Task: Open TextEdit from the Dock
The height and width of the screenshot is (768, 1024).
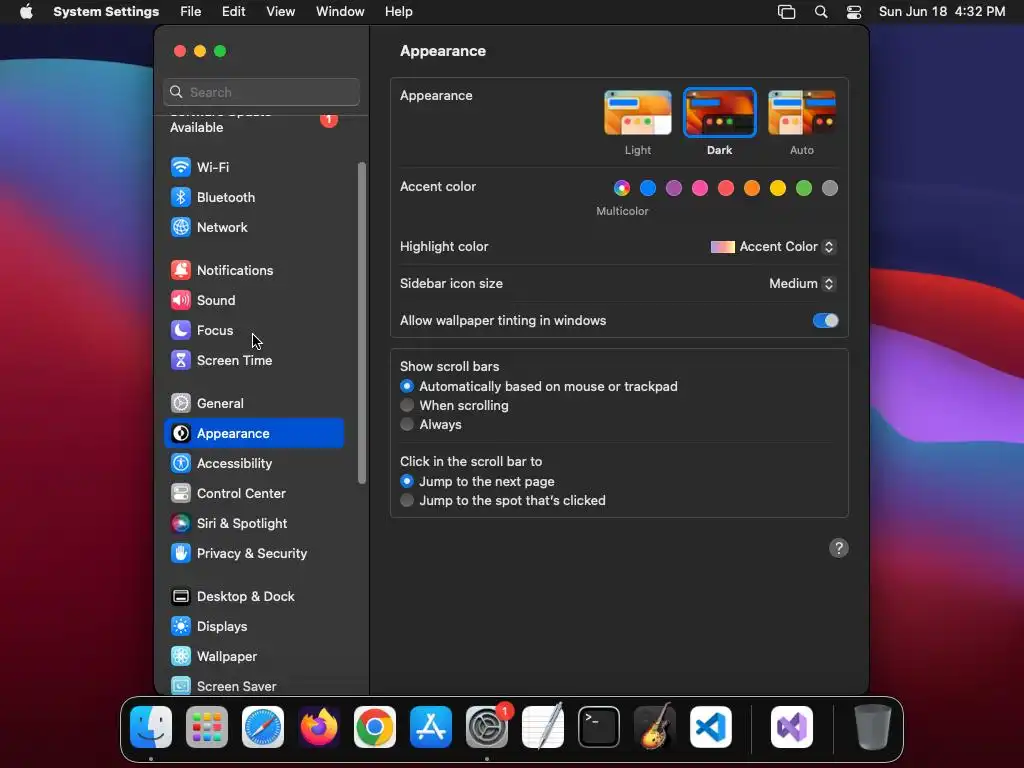Action: (543, 727)
